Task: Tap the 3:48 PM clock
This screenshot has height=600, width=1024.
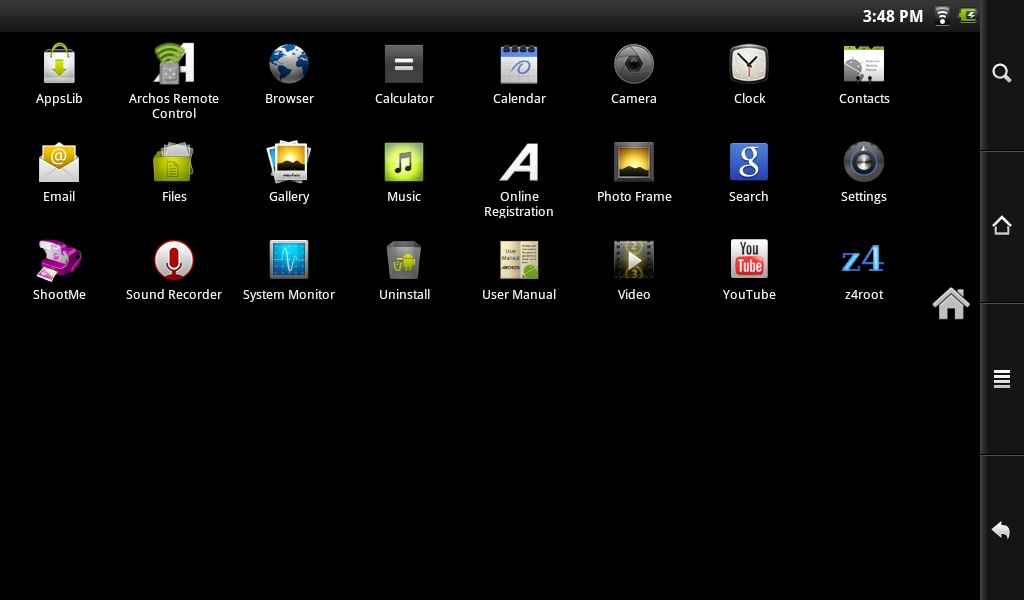Action: 892,16
